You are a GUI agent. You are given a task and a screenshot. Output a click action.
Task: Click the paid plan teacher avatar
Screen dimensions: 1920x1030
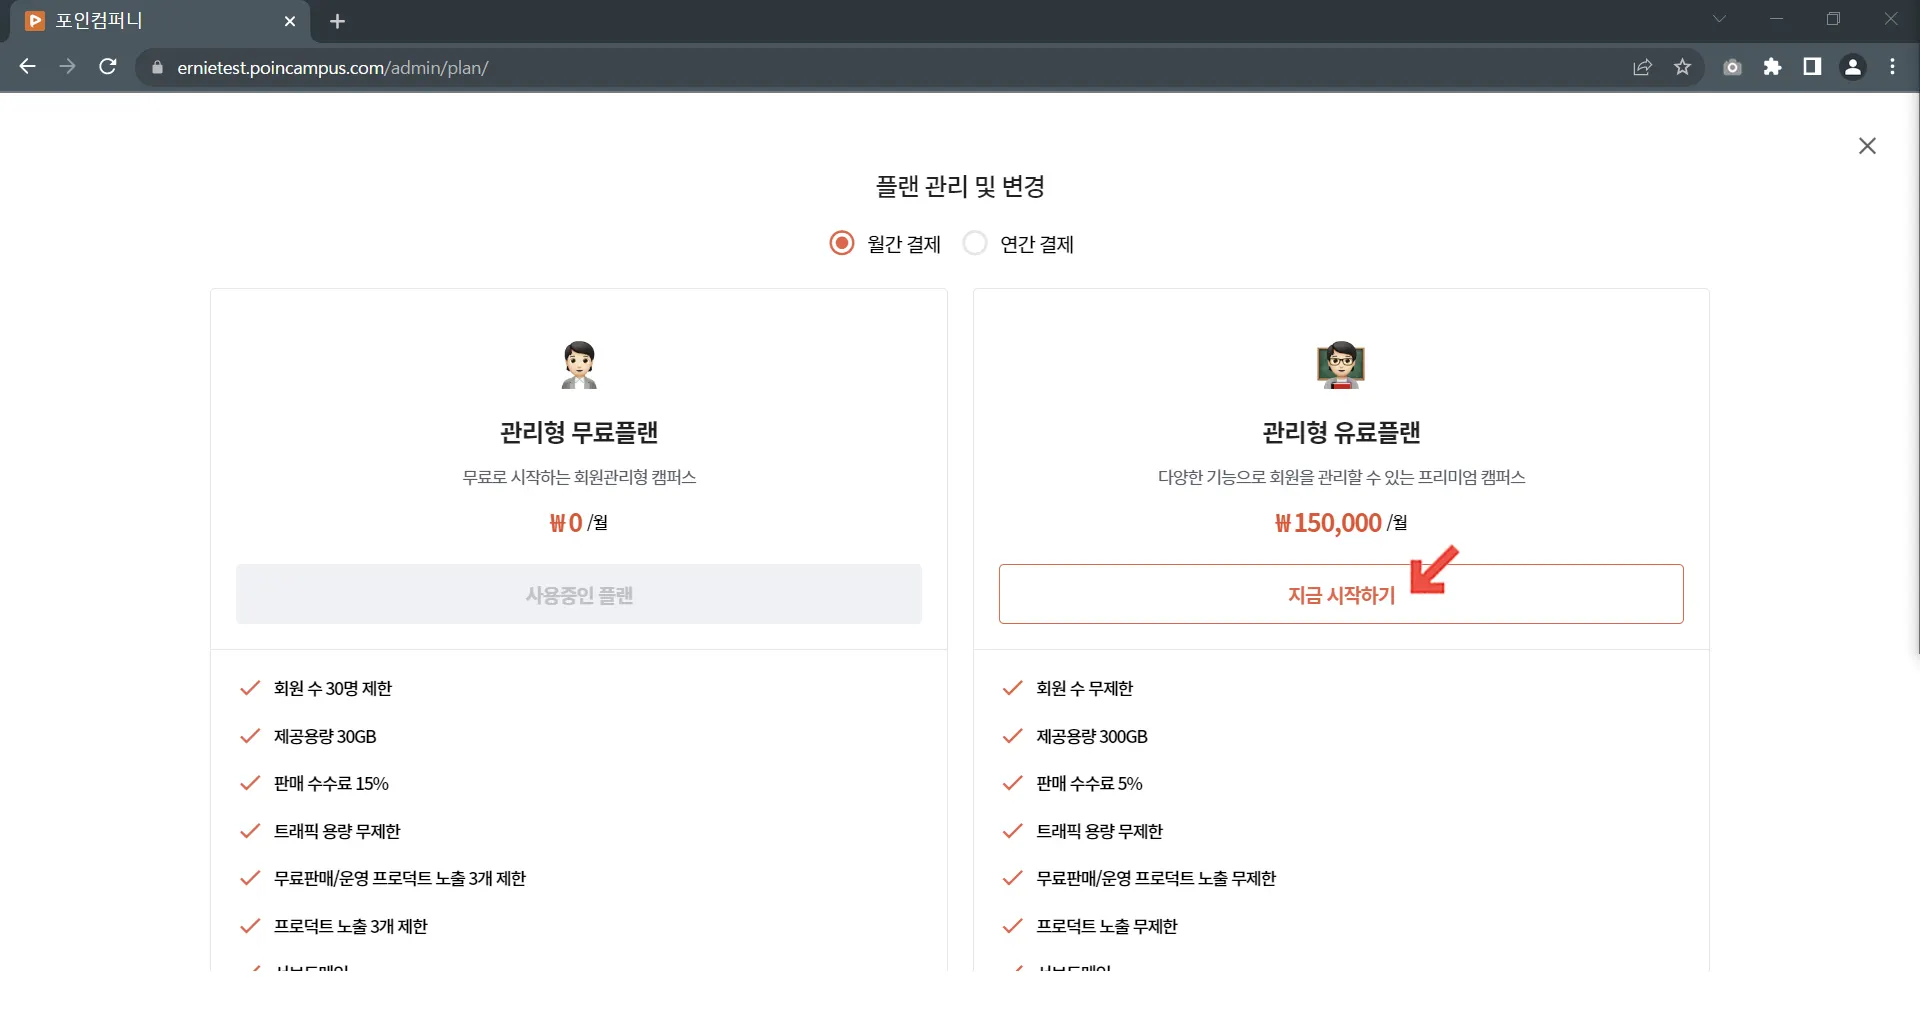point(1341,365)
